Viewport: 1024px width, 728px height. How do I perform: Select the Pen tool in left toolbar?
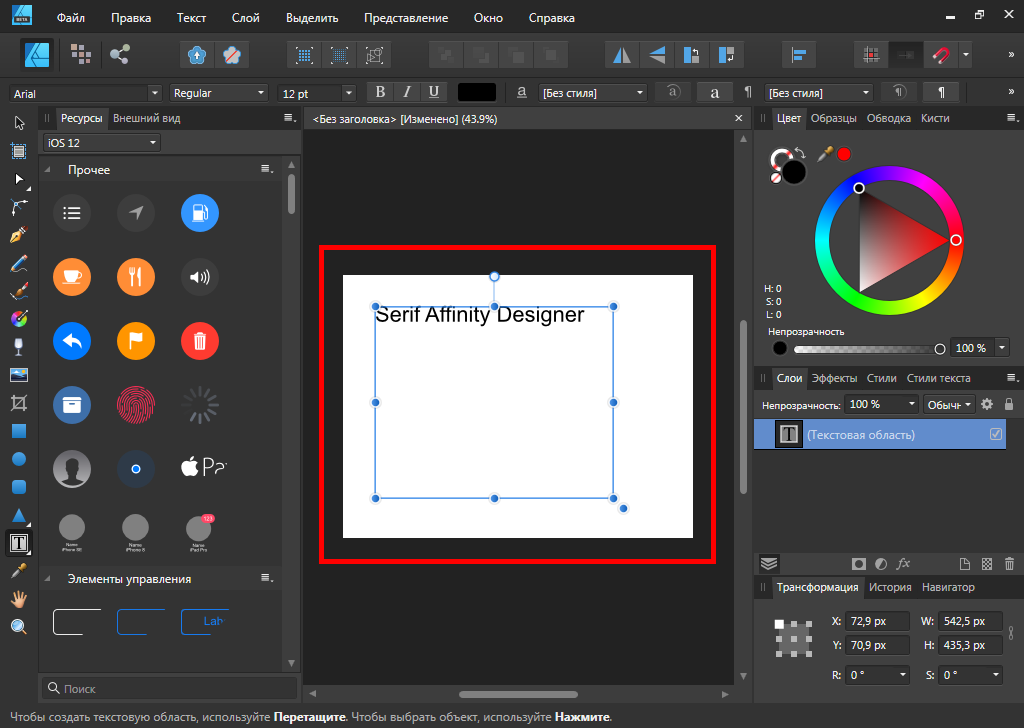click(x=18, y=236)
